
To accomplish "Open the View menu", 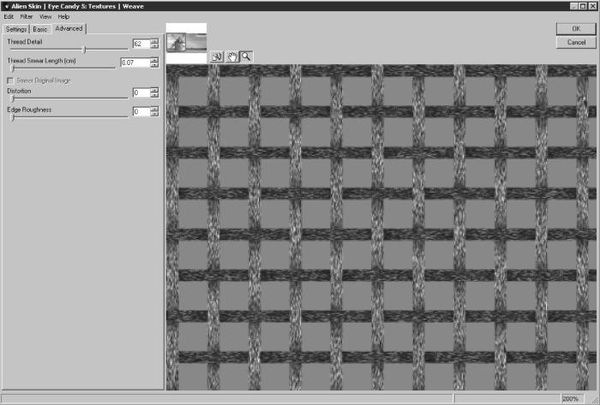I will (x=46, y=17).
